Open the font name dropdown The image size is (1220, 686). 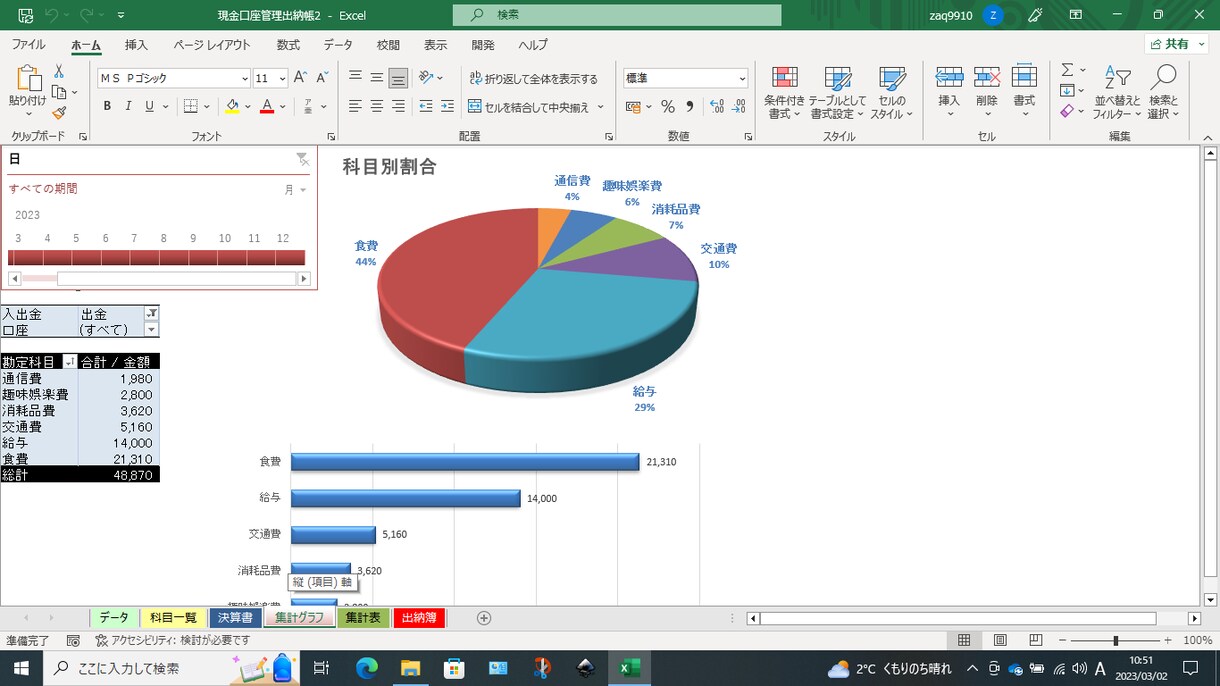tap(245, 78)
